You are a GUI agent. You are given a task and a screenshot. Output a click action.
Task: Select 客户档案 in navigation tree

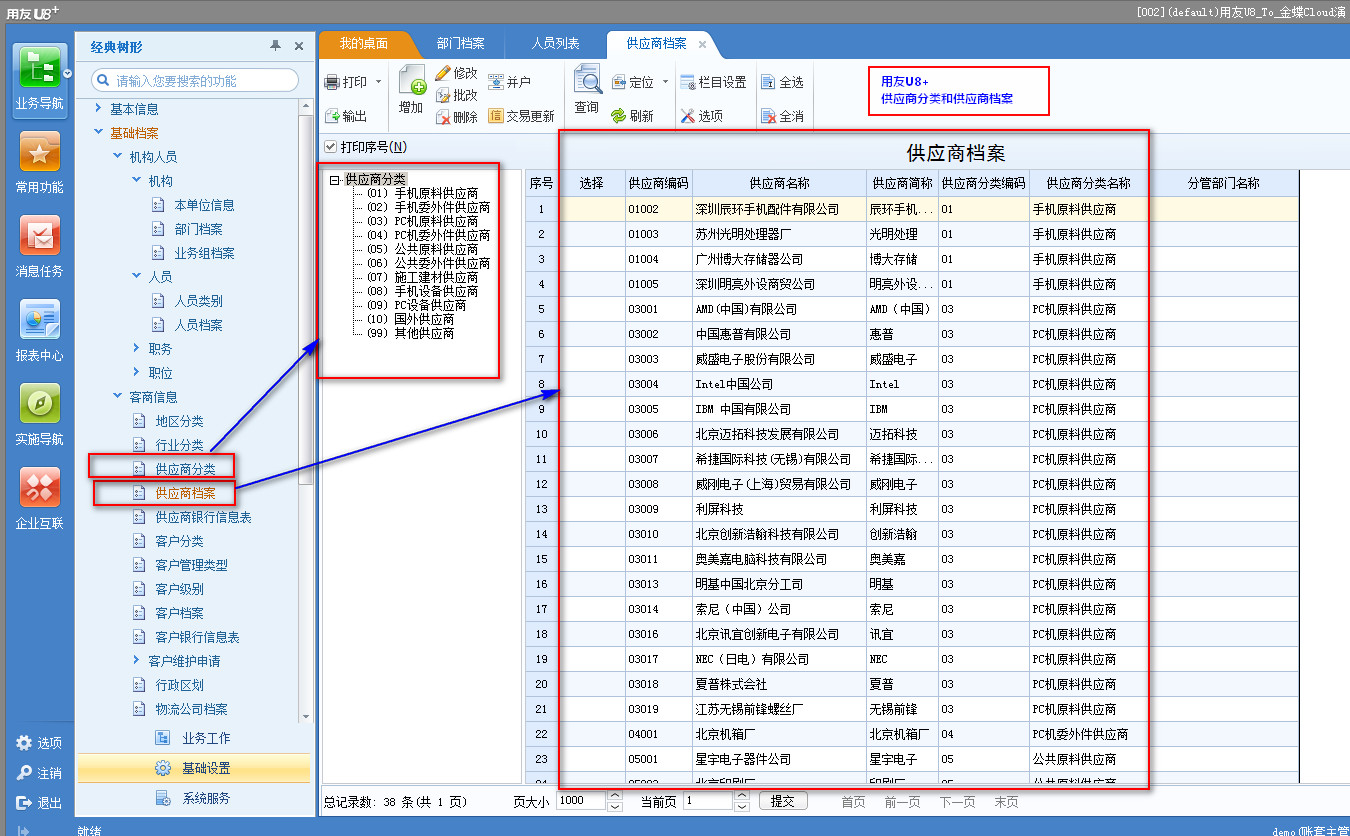(x=179, y=613)
